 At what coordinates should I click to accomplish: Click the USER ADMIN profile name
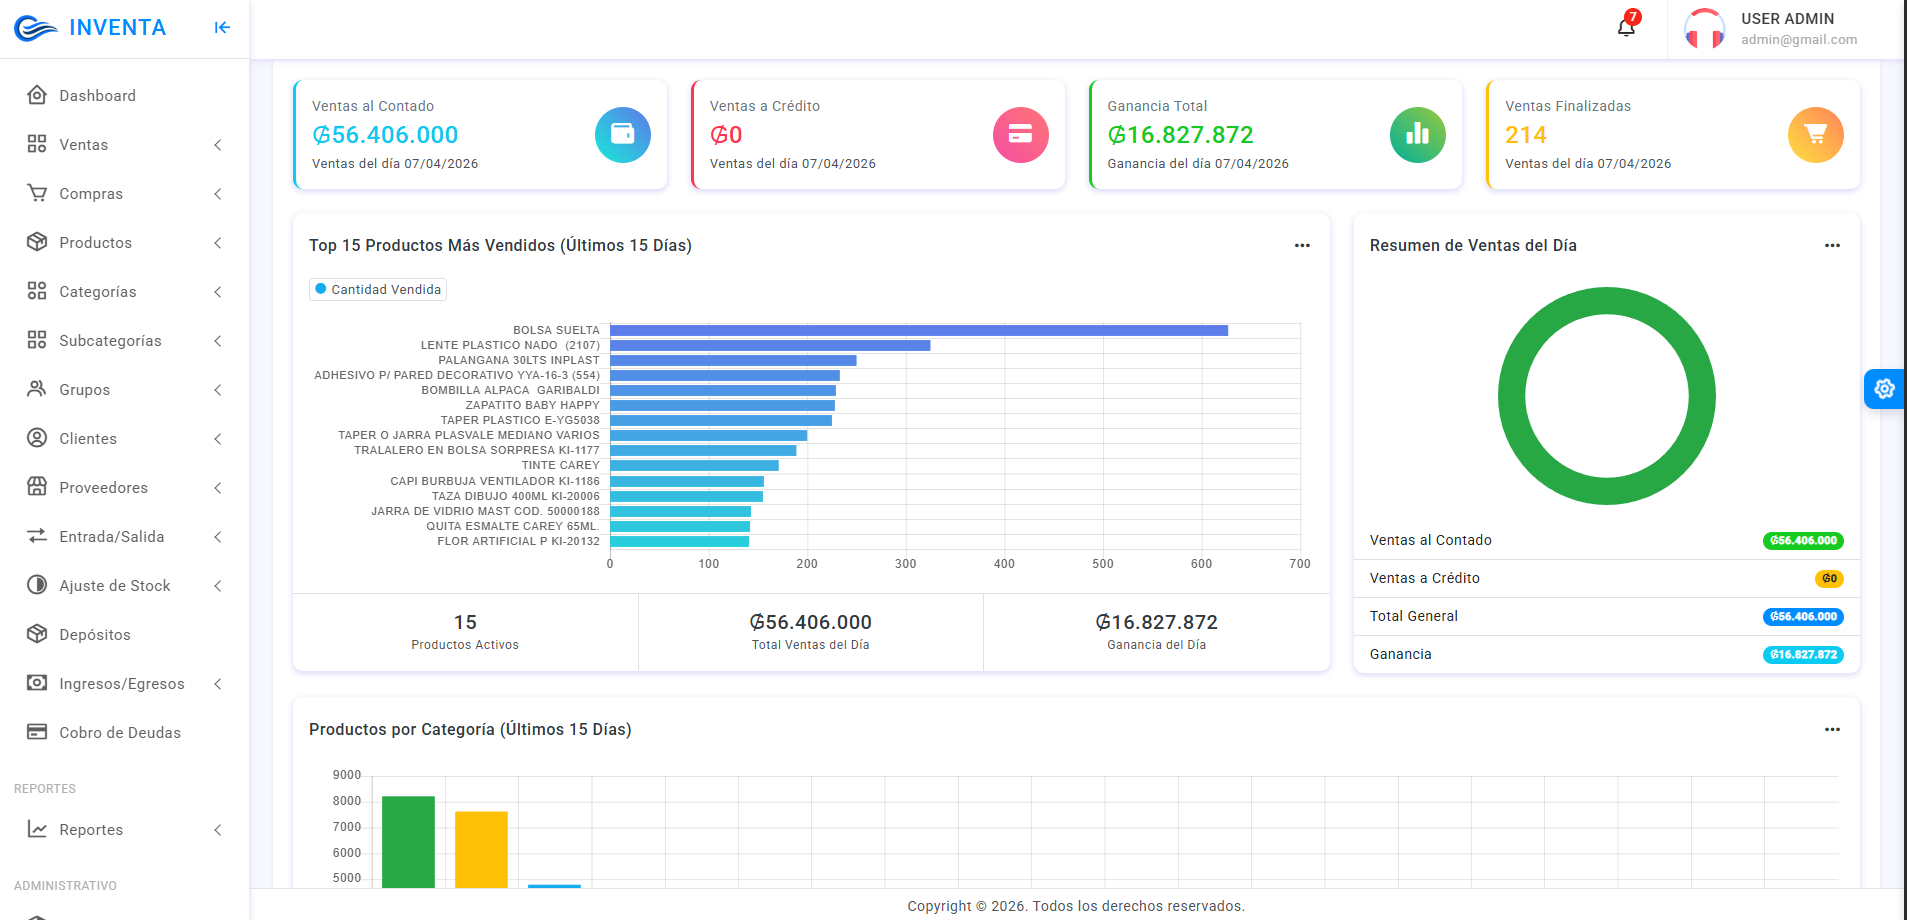(1787, 19)
